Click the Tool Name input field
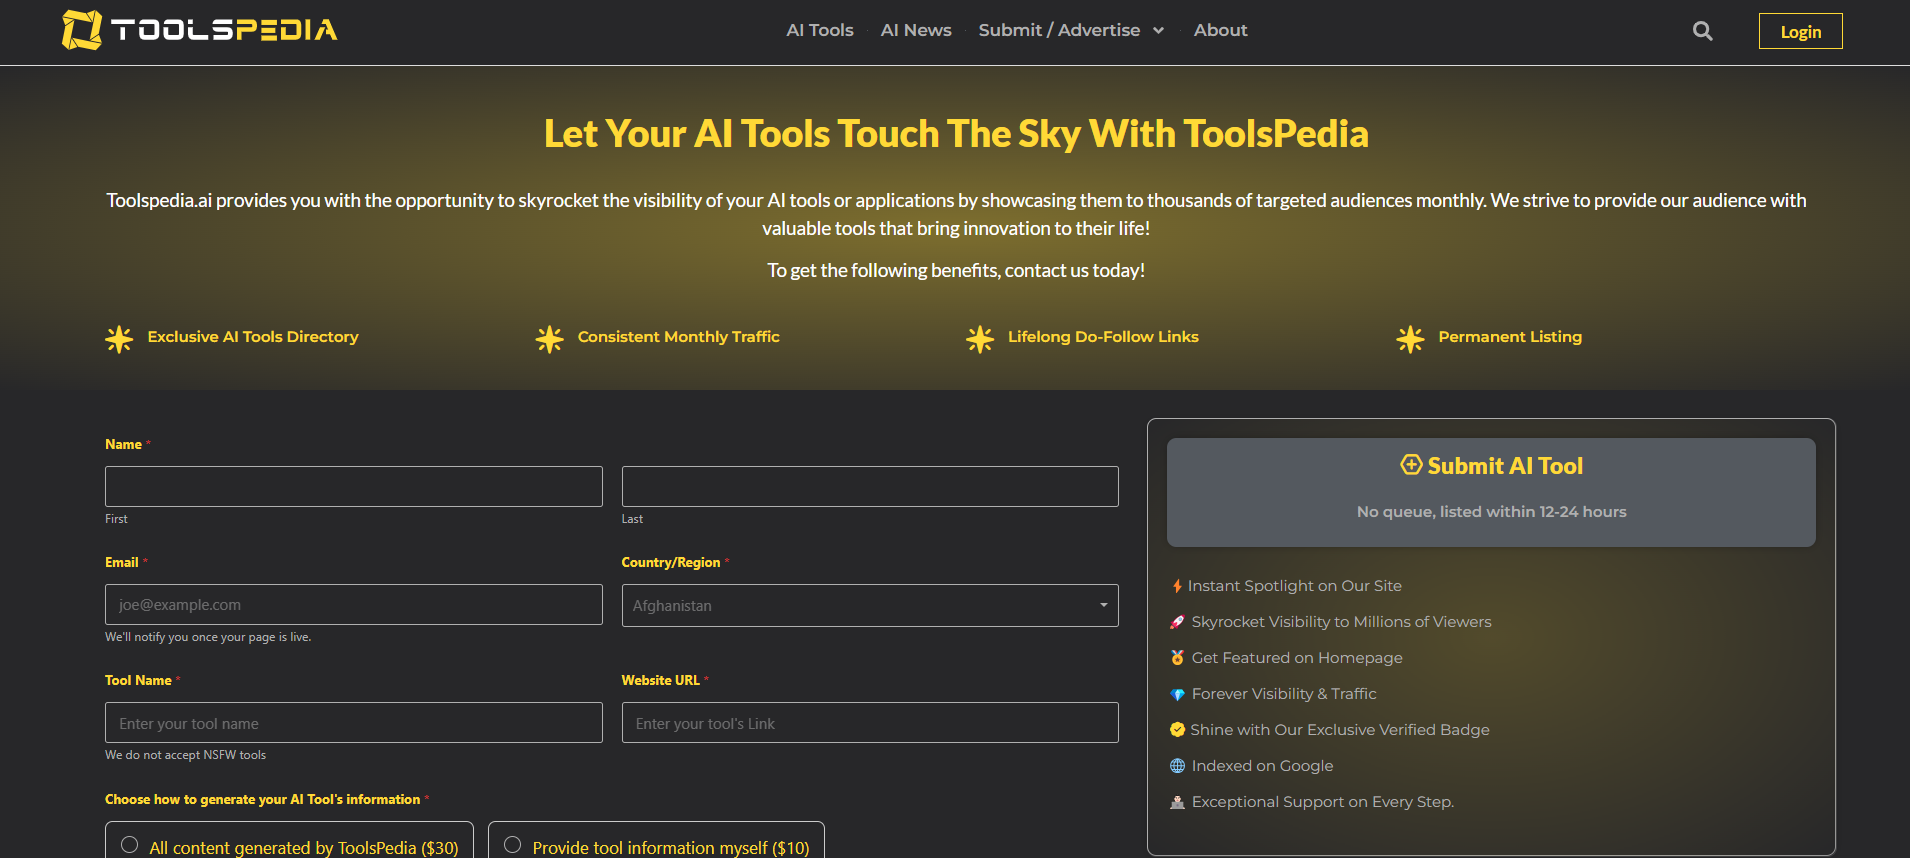Screen dimensions: 1910x858 coord(354,723)
